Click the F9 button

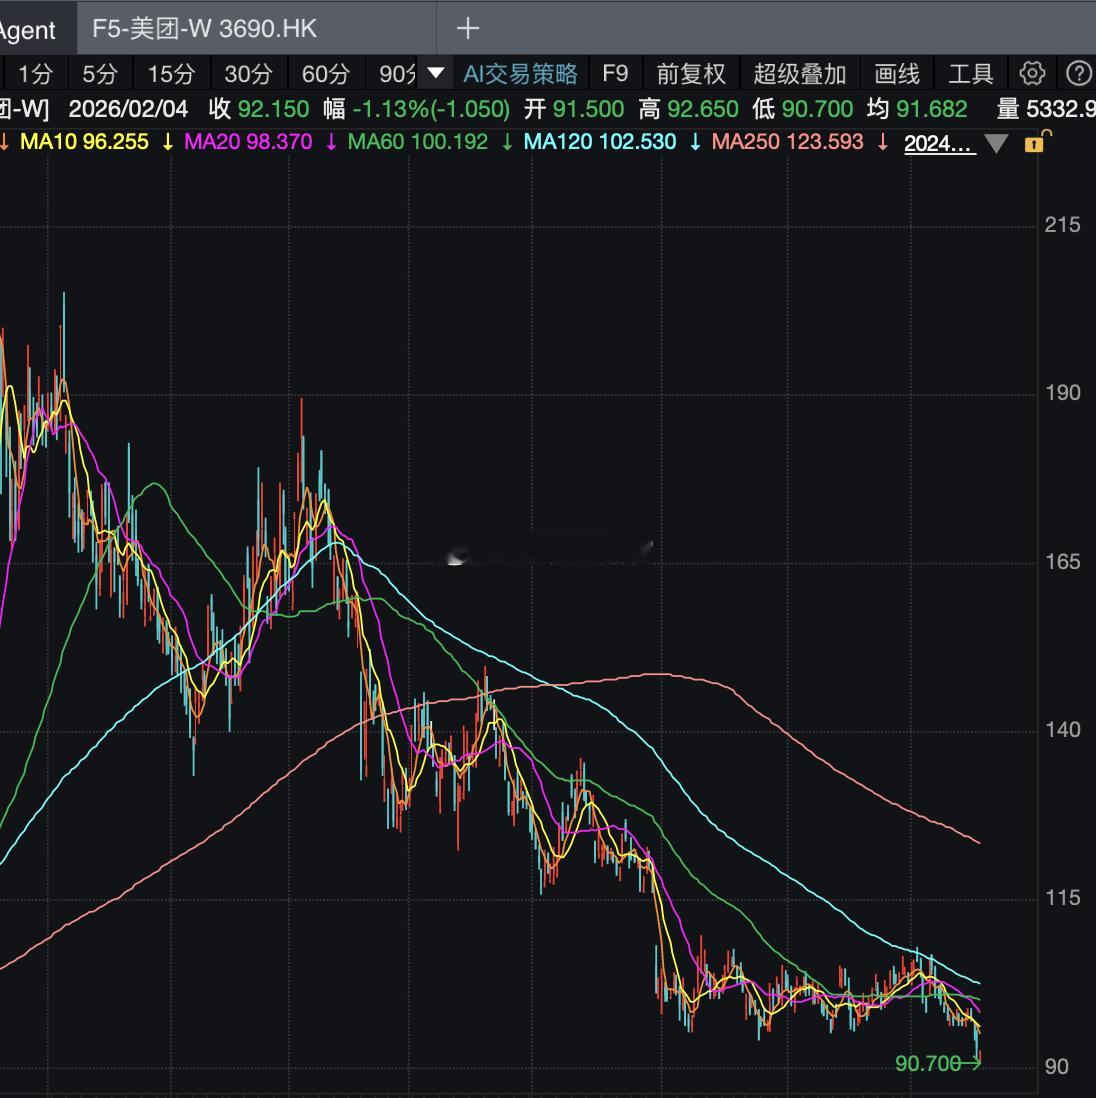[615, 74]
